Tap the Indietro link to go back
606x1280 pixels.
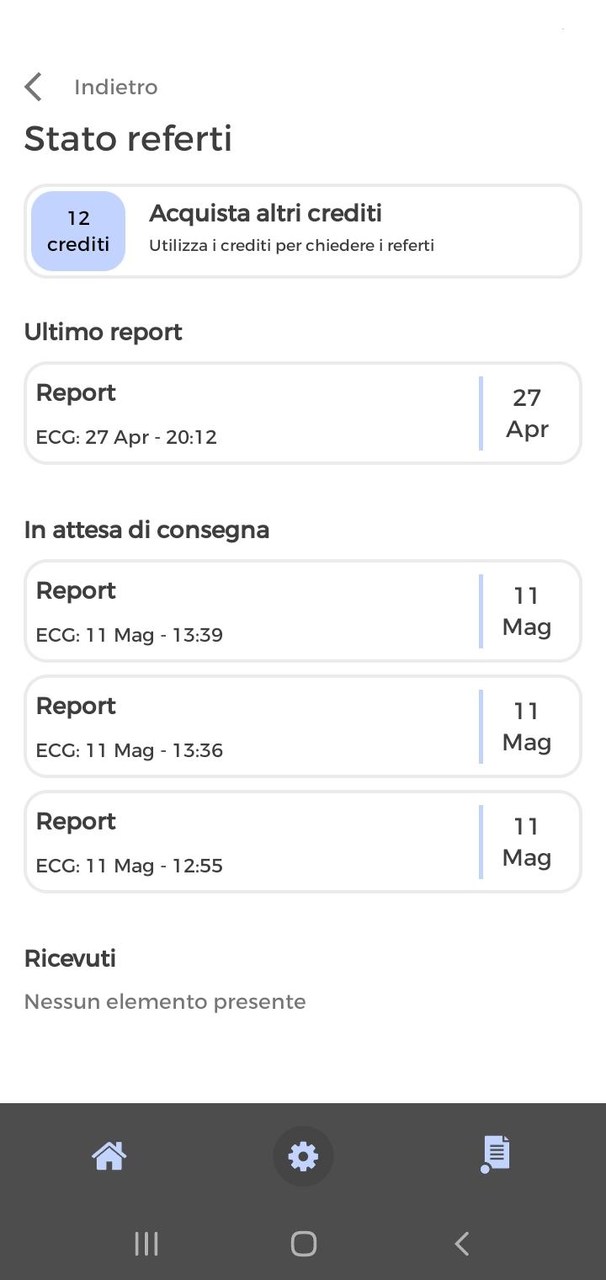[x=115, y=87]
